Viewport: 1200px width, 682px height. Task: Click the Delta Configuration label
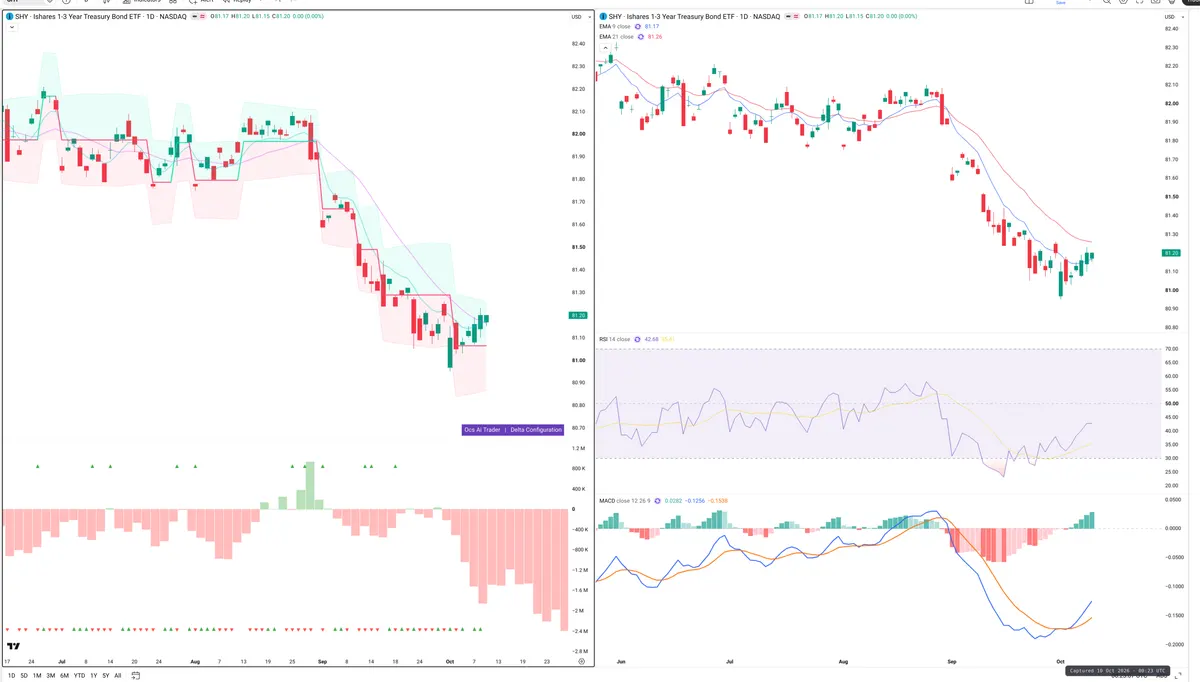pos(536,430)
